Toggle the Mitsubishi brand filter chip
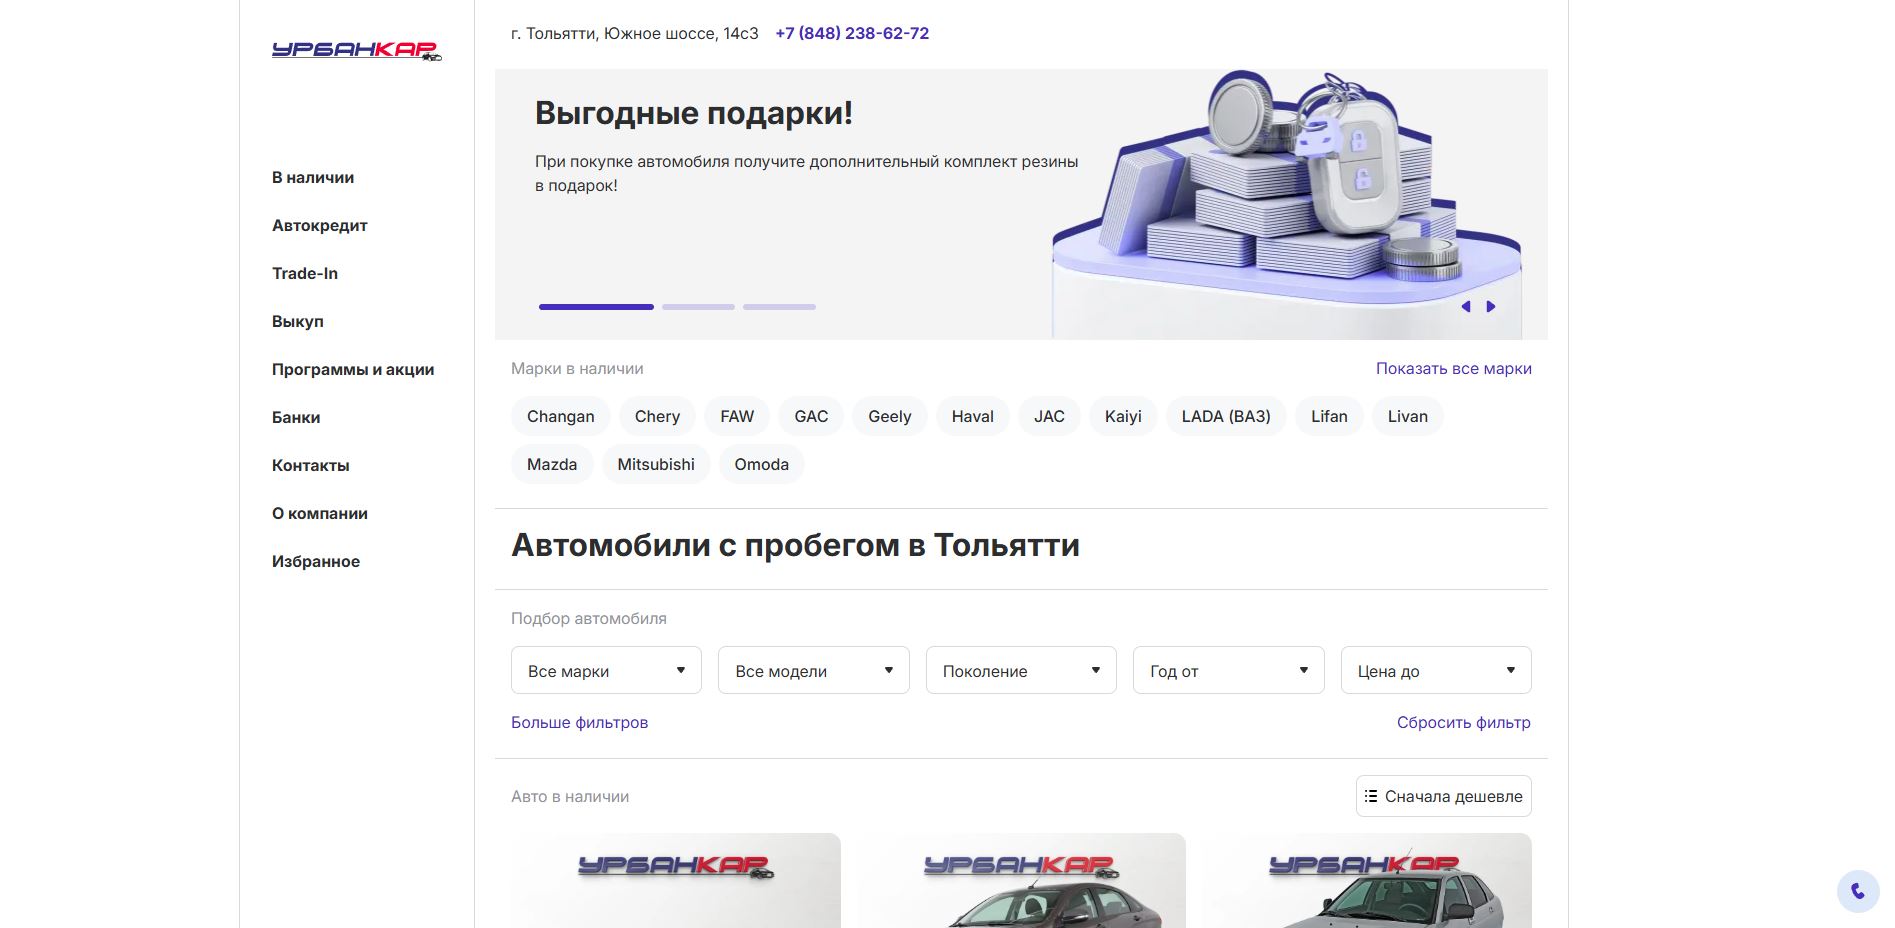This screenshot has width=1895, height=928. pyautogui.click(x=655, y=463)
